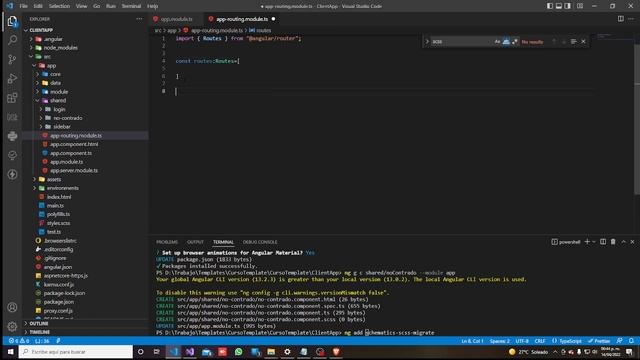Viewport: 640px width, 360px height.
Task: Open the Extensions view
Action: coord(12,98)
